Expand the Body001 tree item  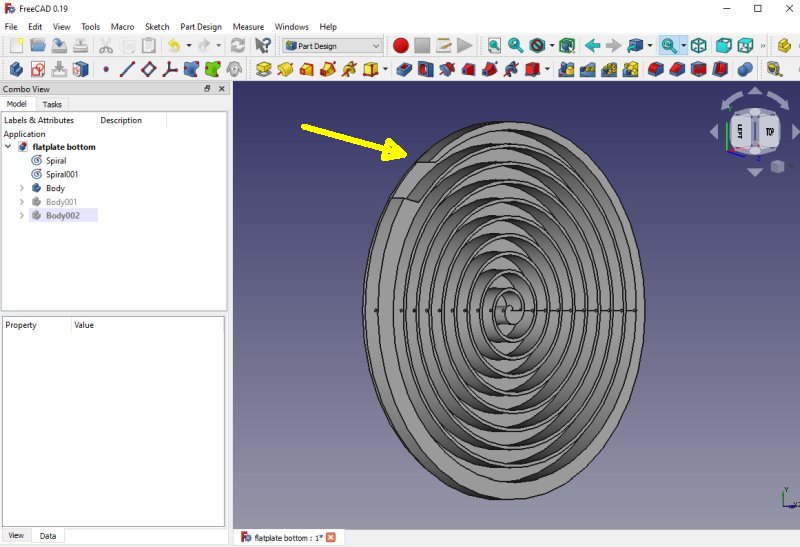21,202
